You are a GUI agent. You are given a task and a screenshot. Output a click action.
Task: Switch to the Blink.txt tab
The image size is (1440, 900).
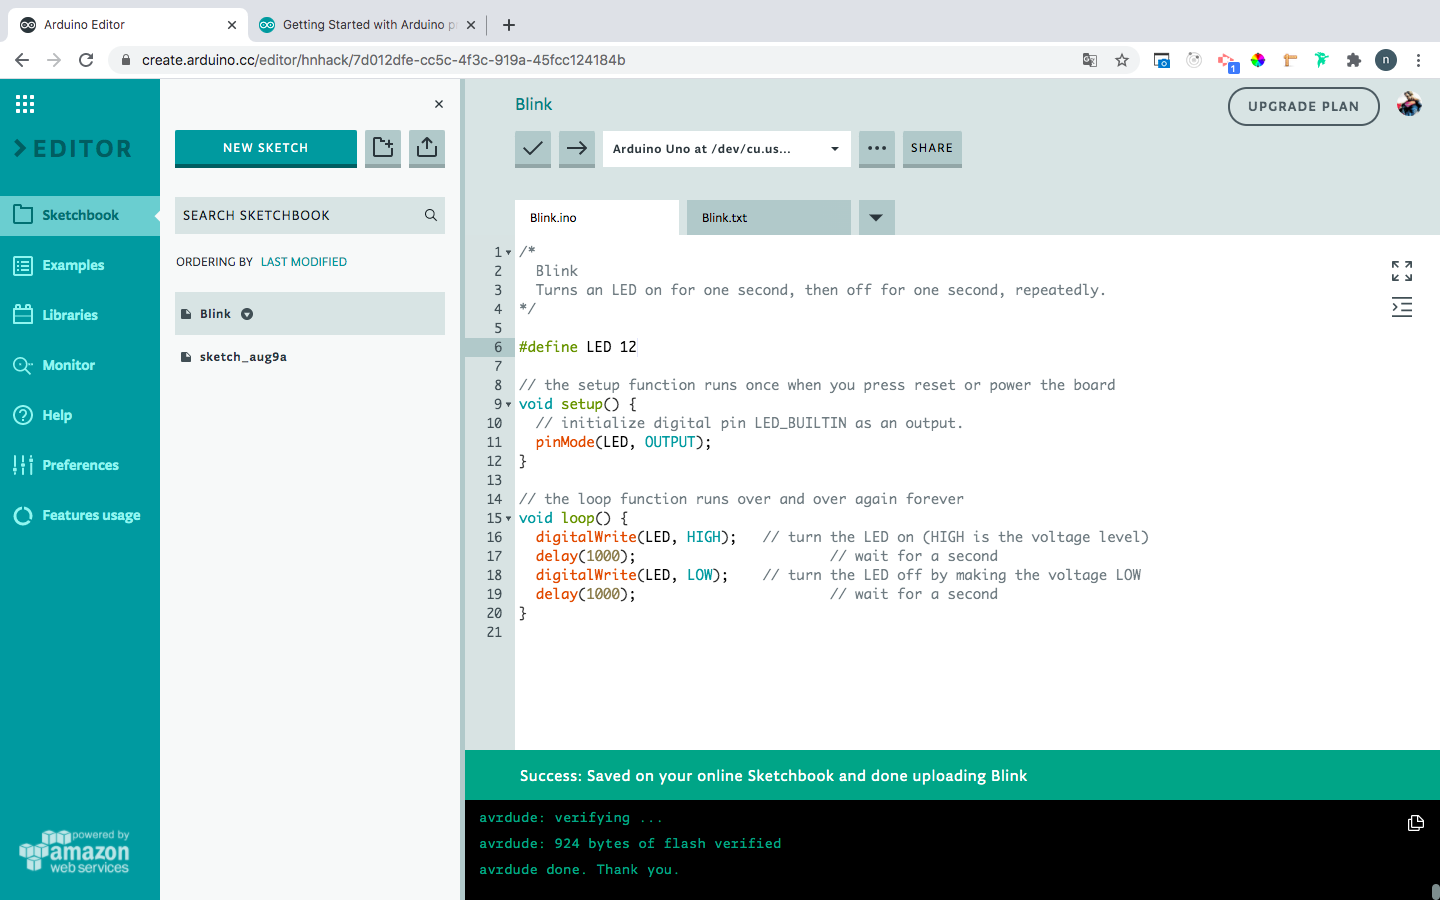[x=769, y=217]
